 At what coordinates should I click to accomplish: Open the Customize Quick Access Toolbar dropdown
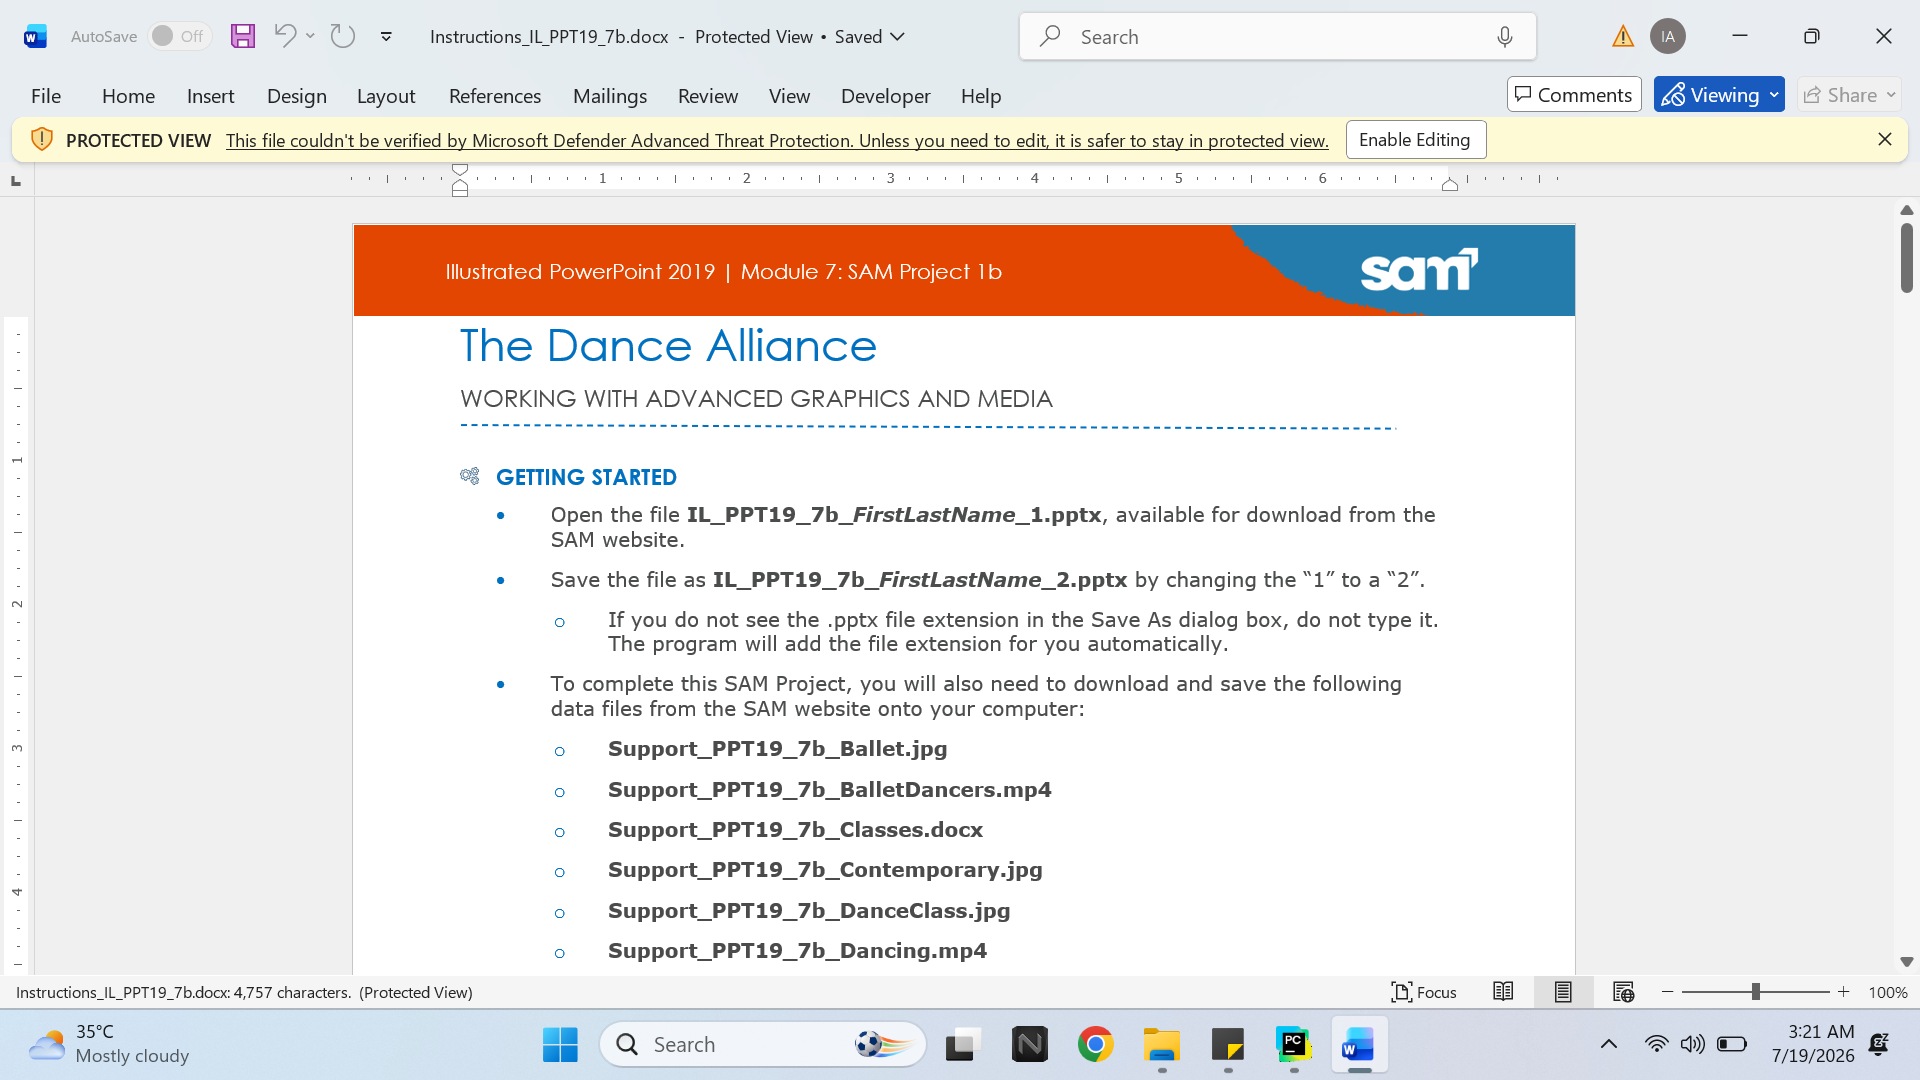(x=386, y=37)
